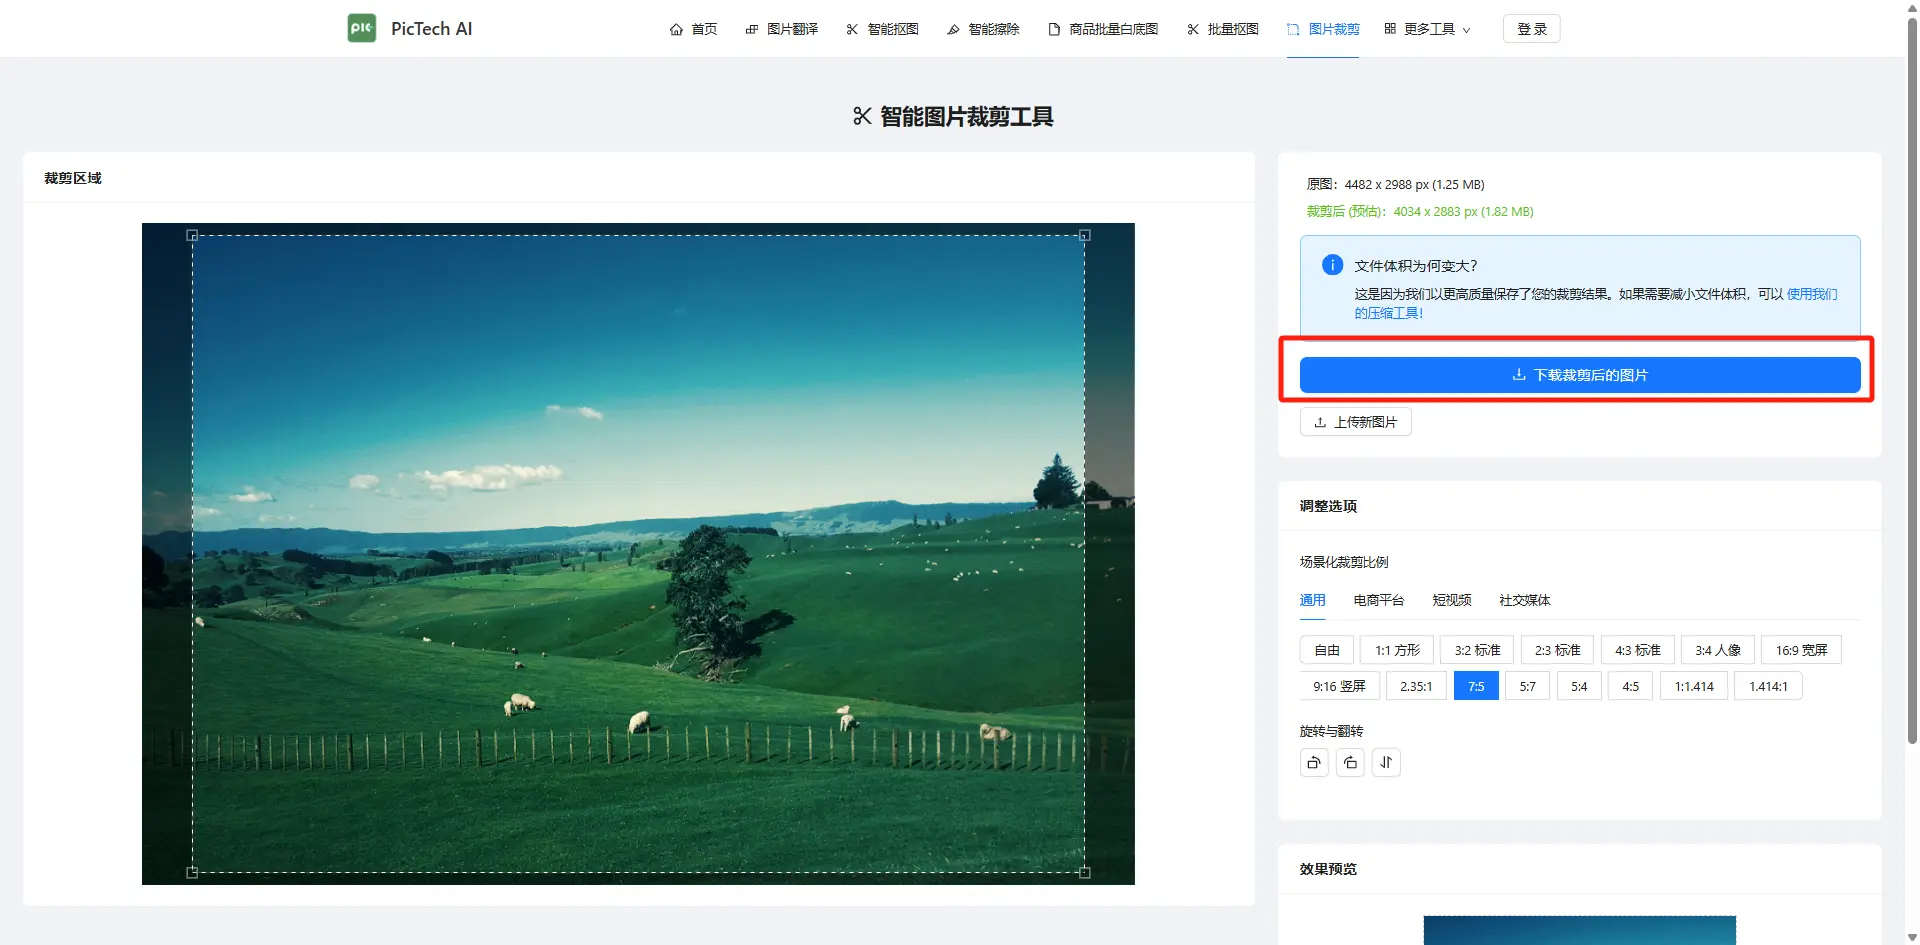
Task: Select 3:4 人像 crop ratio
Action: 1717,650
